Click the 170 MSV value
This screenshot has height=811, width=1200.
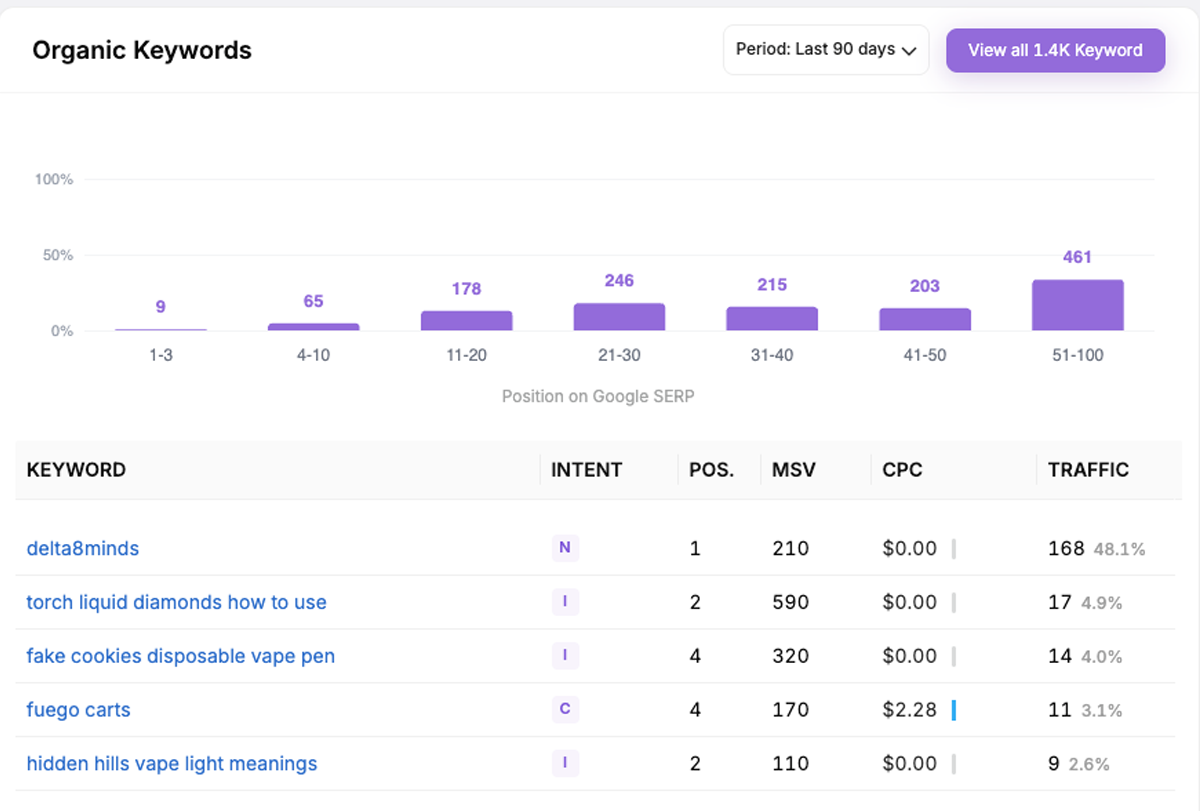(790, 710)
